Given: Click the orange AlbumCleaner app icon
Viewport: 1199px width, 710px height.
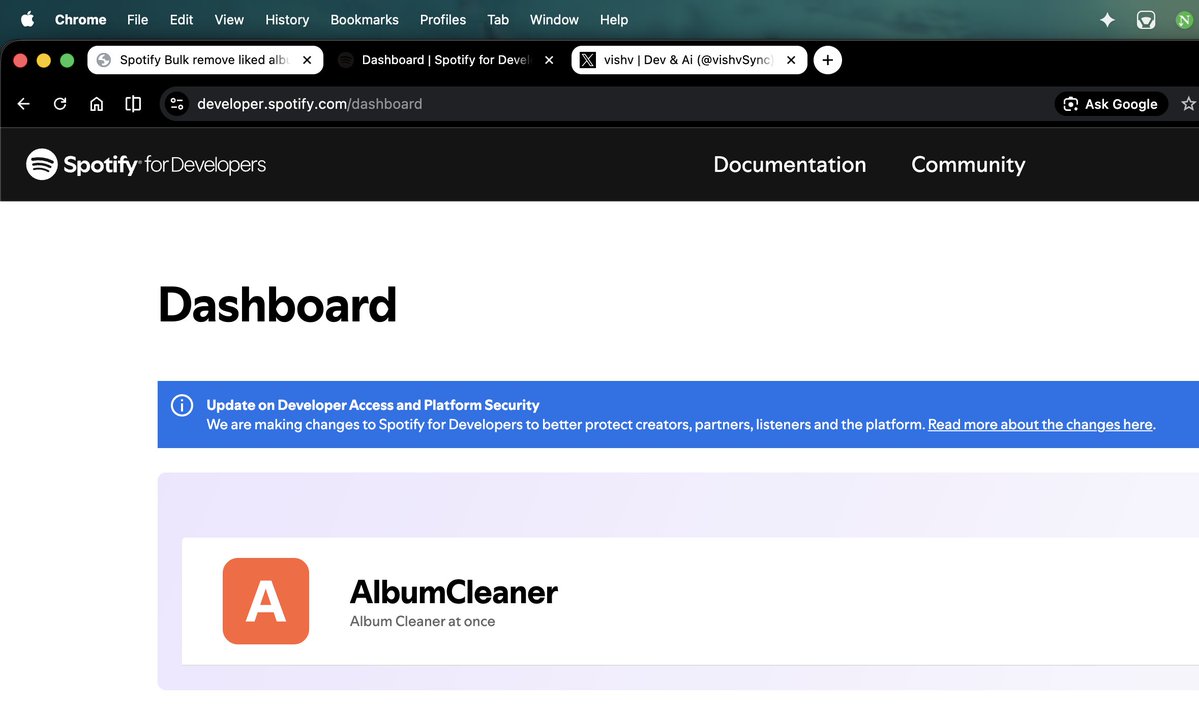Looking at the screenshot, I should click(265, 601).
